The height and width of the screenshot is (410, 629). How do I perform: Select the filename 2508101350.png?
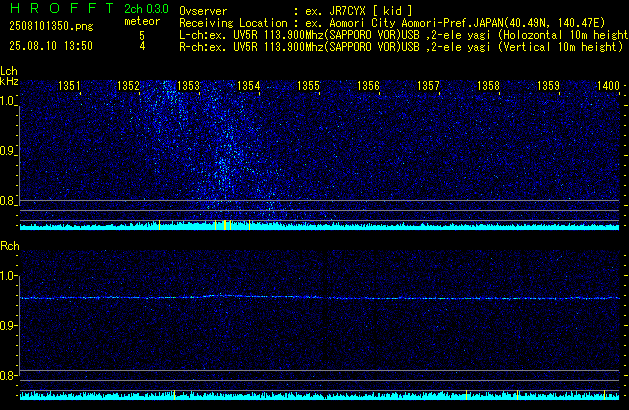(x=51, y=26)
